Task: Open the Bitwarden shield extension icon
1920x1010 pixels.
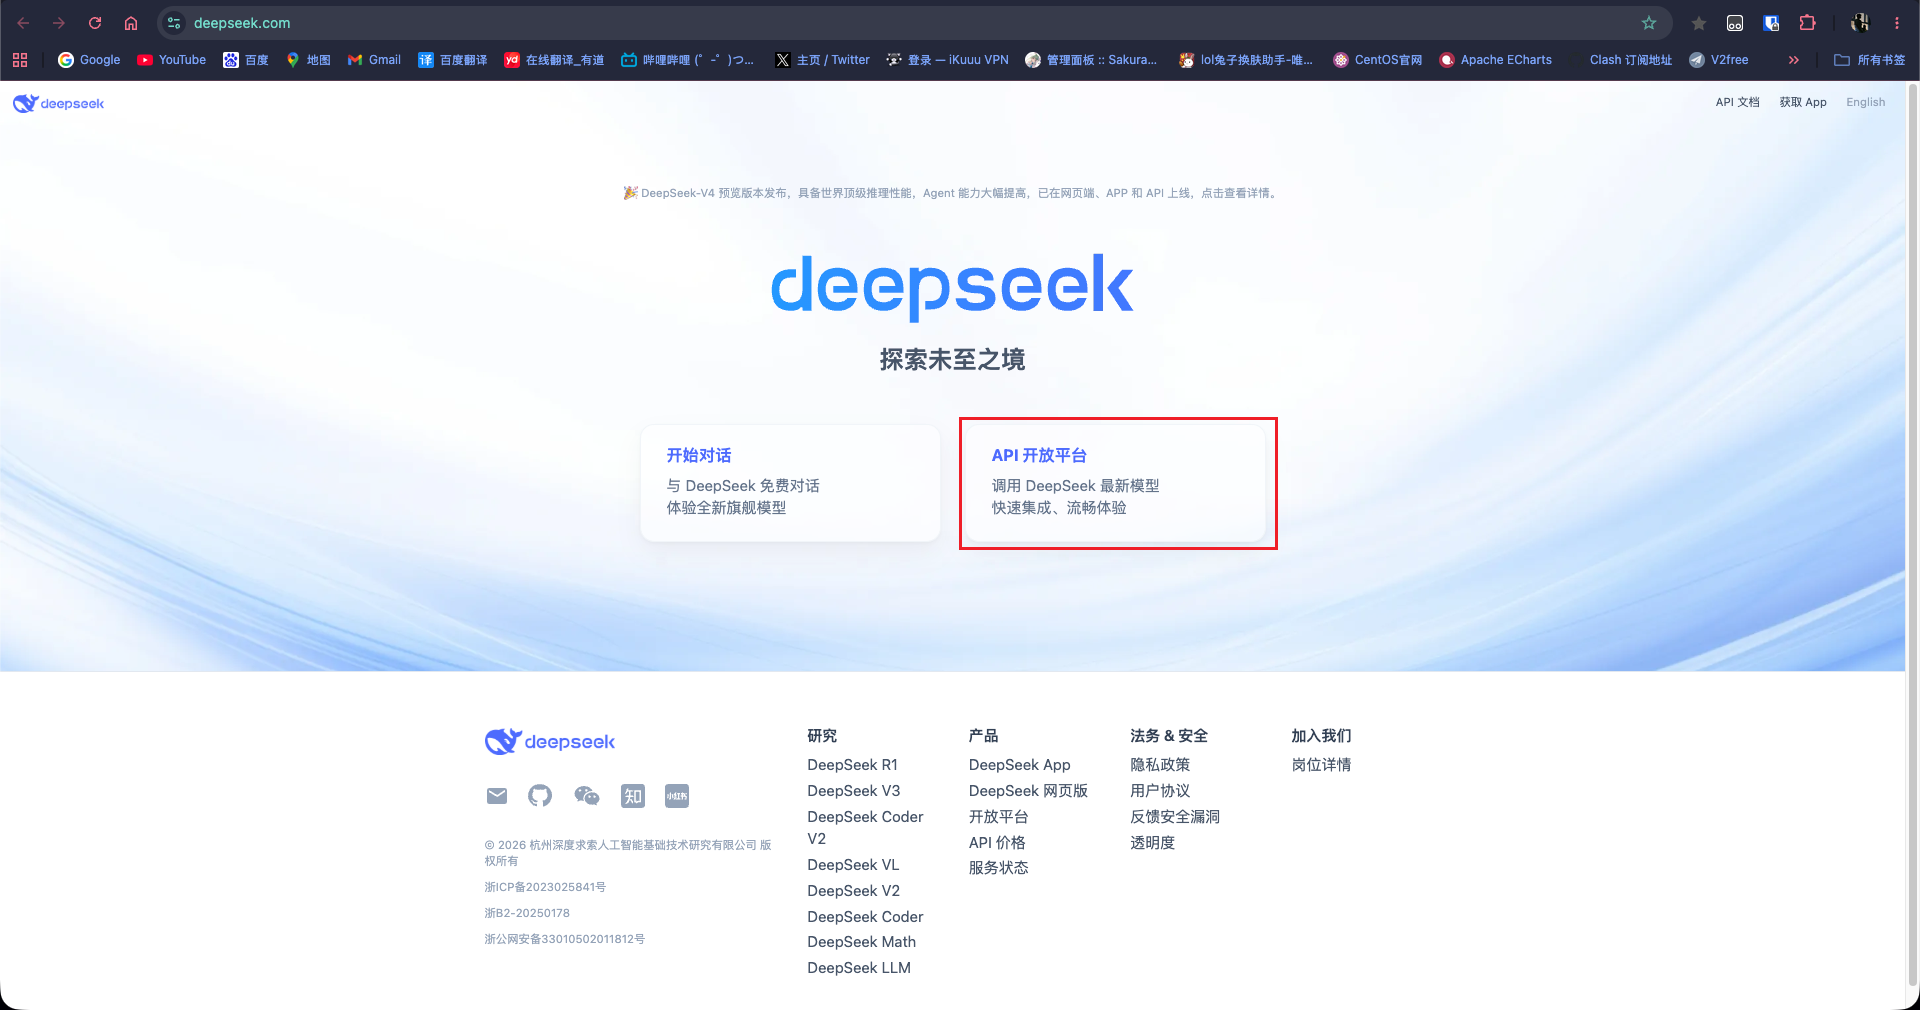Action: pyautogui.click(x=1771, y=23)
